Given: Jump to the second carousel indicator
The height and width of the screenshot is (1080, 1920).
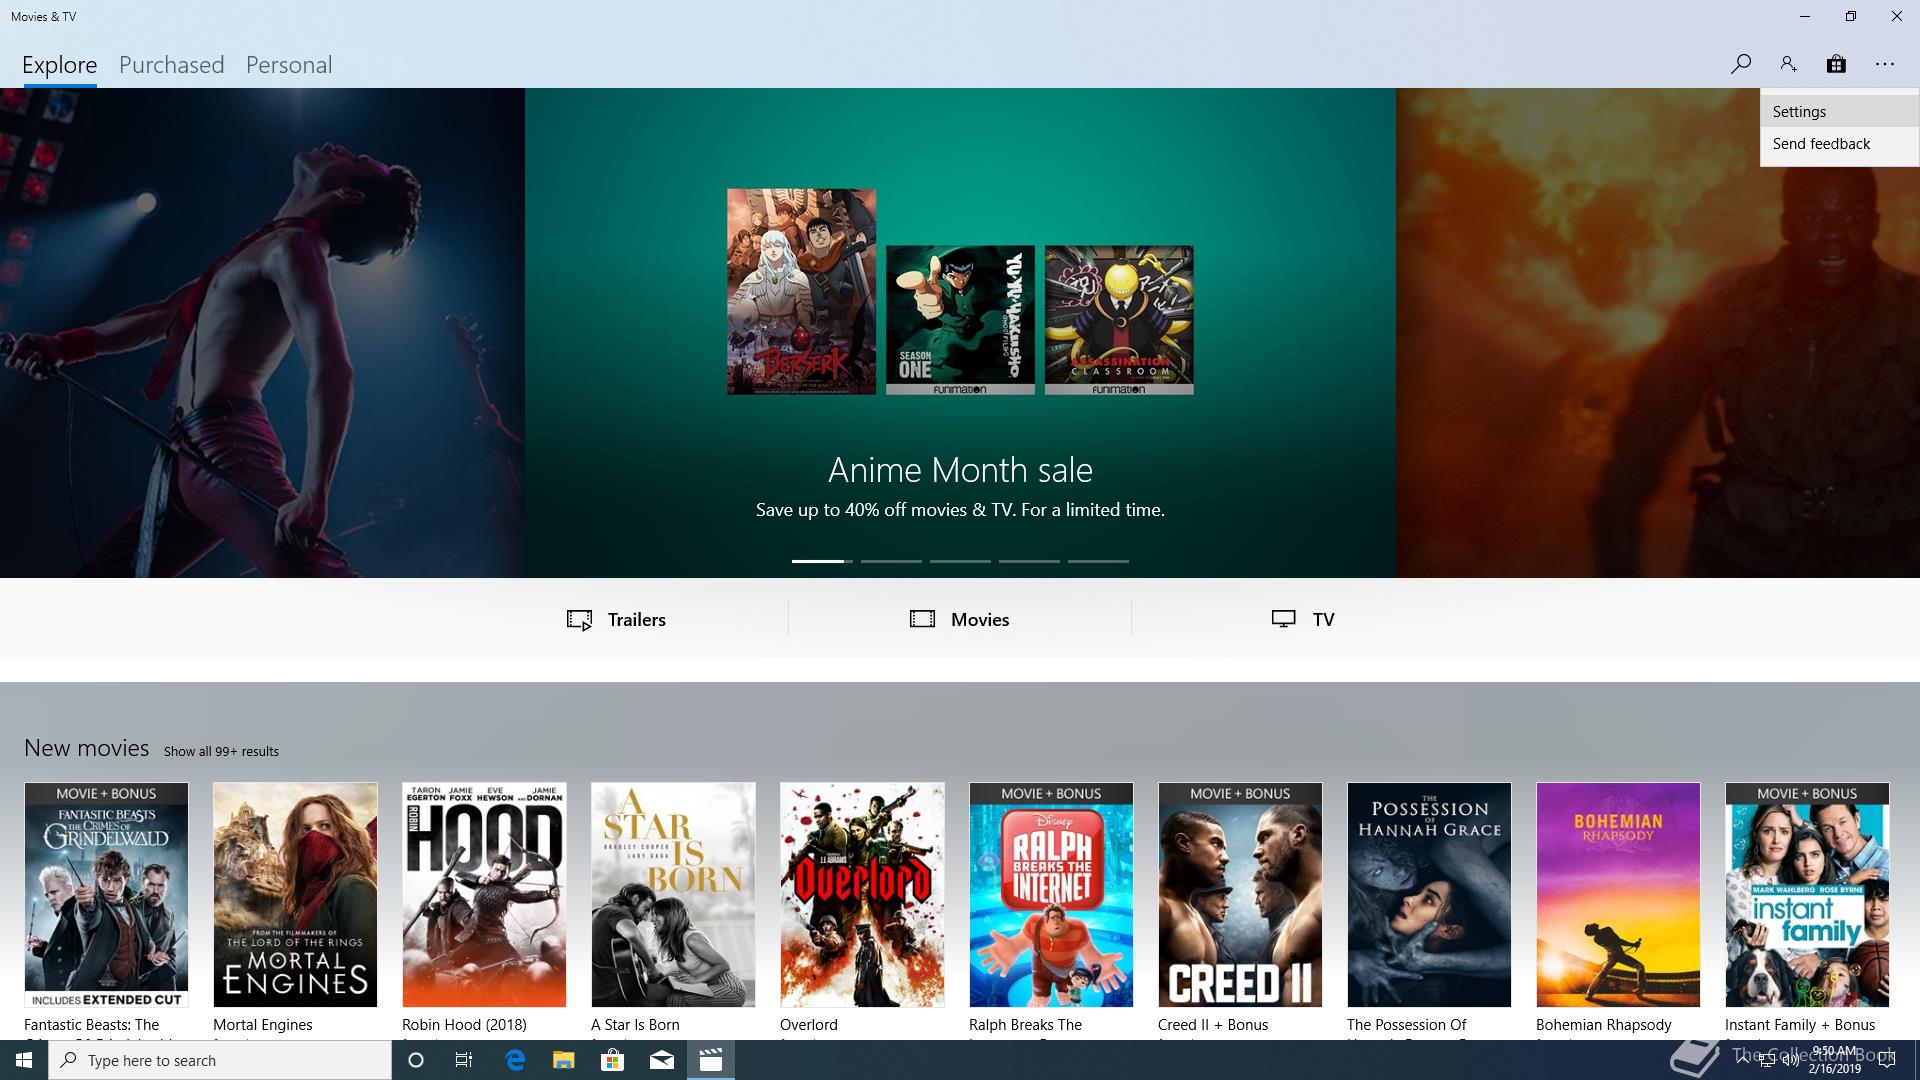Looking at the screenshot, I should tap(891, 561).
